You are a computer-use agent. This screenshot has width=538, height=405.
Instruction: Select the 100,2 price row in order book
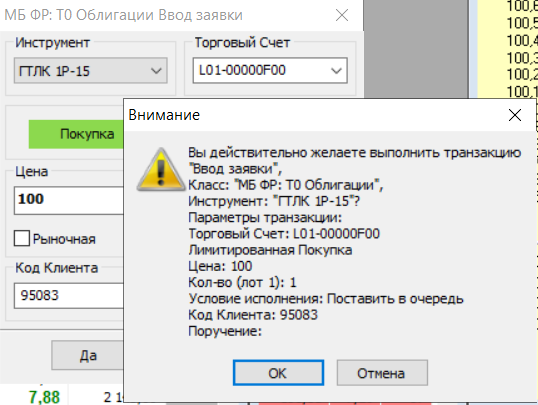pos(522,74)
